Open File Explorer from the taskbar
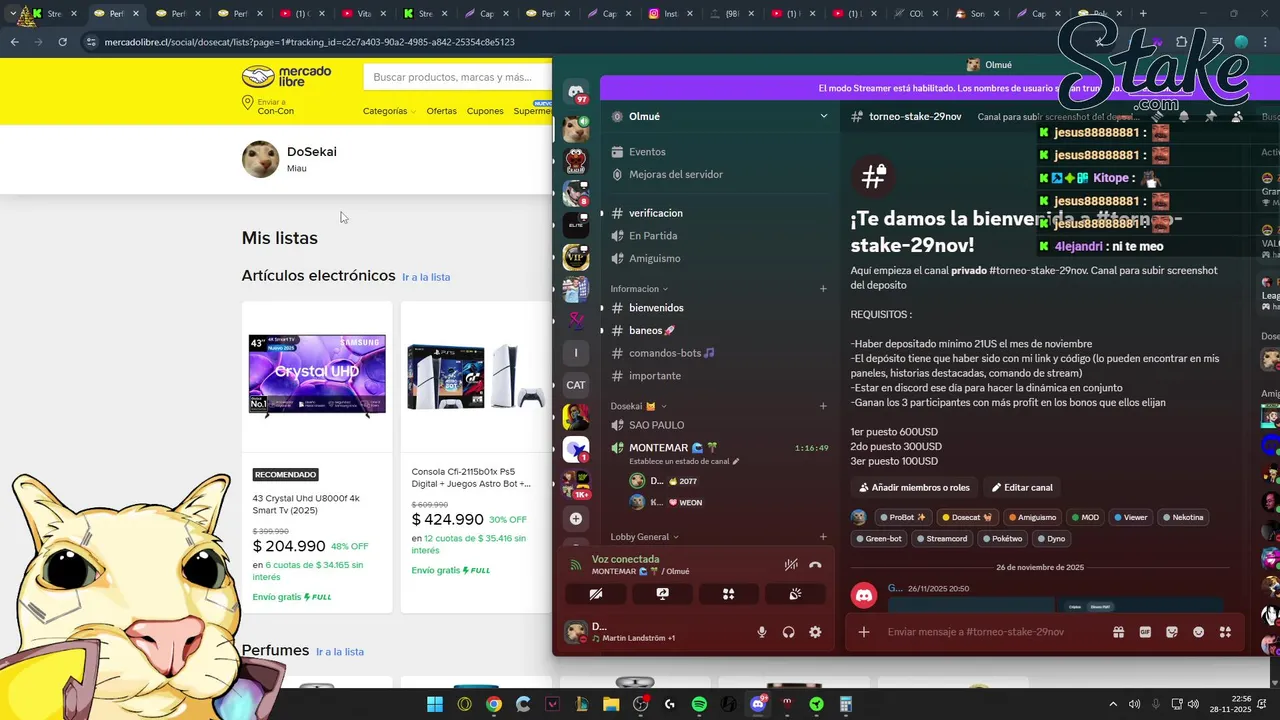Viewport: 1280px width, 720px height. tap(611, 704)
